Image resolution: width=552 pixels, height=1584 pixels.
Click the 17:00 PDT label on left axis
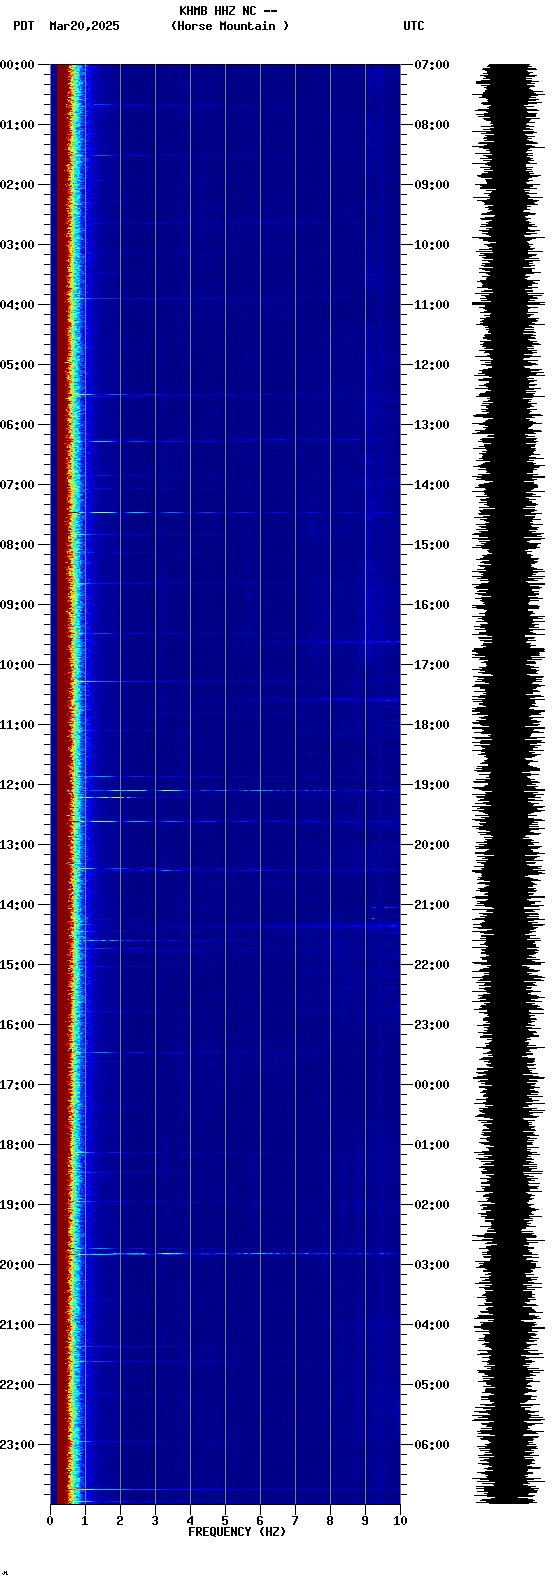click(x=18, y=1085)
